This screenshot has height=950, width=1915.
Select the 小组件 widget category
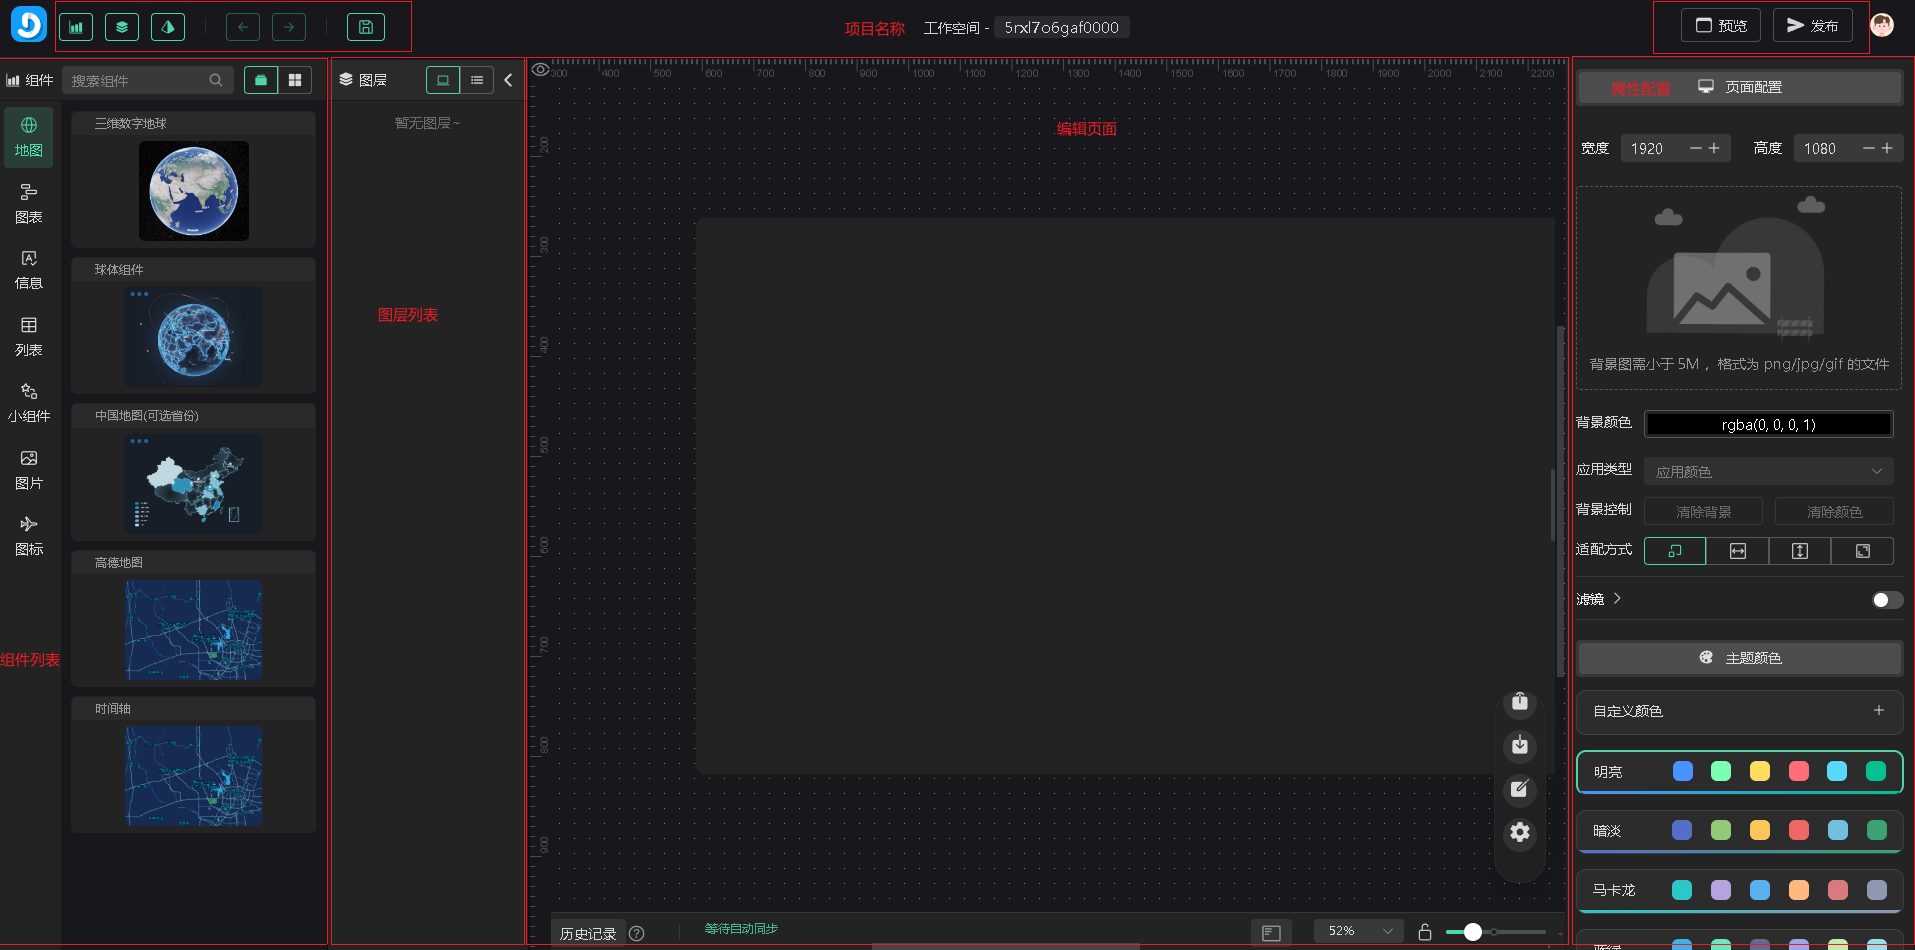pyautogui.click(x=29, y=402)
